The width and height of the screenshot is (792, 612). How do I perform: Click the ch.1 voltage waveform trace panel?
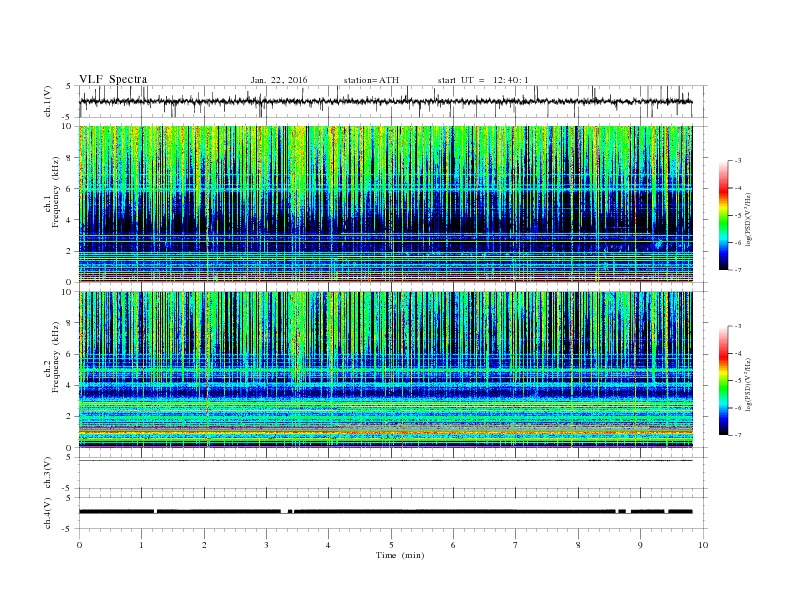(393, 101)
